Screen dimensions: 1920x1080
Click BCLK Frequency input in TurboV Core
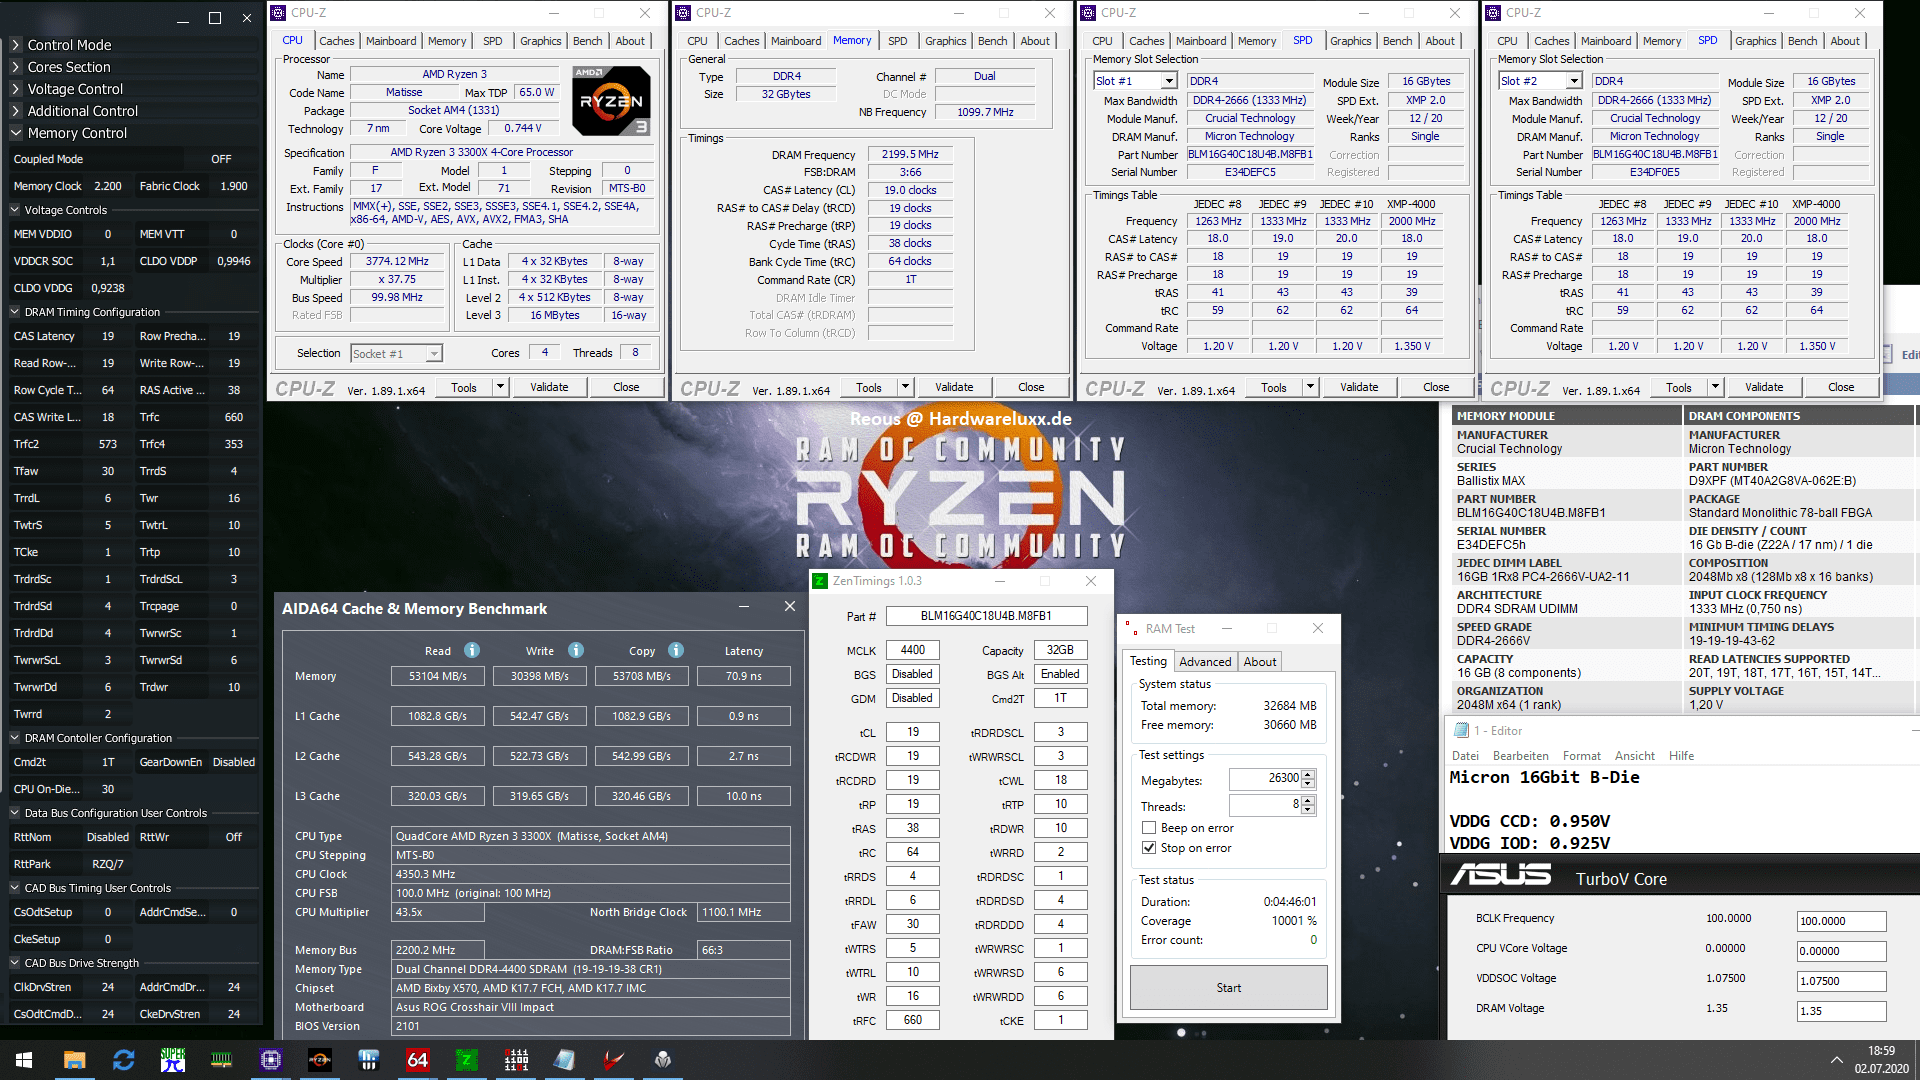1841,921
